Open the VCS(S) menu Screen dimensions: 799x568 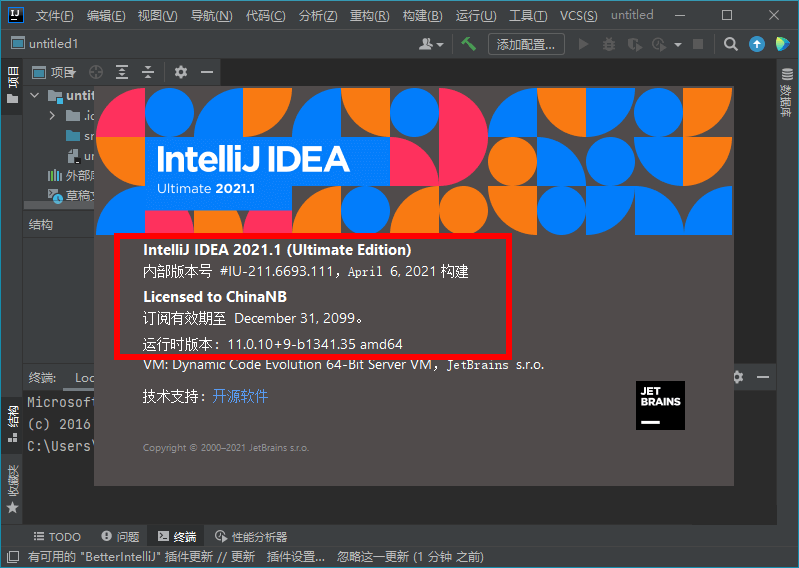pos(578,16)
